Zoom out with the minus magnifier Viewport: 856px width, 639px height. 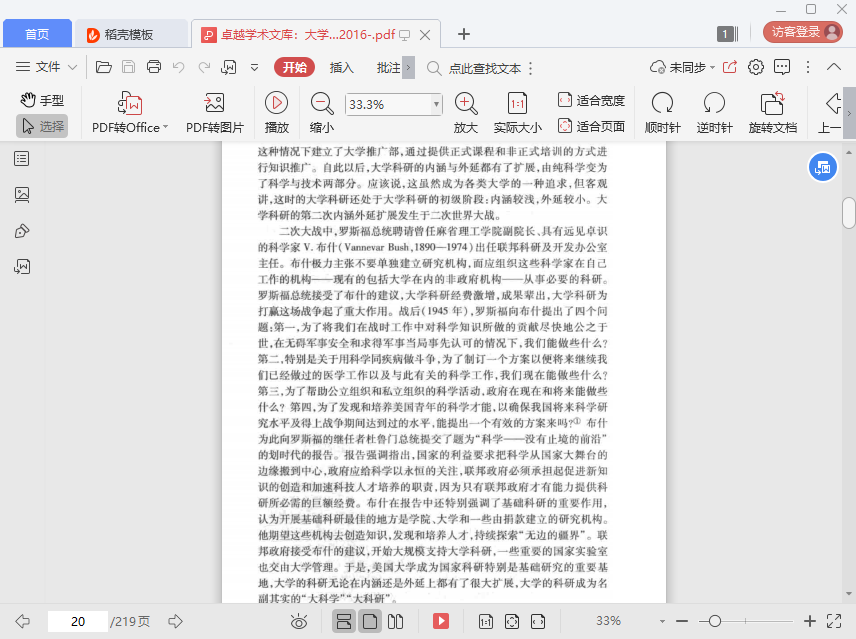click(x=322, y=113)
